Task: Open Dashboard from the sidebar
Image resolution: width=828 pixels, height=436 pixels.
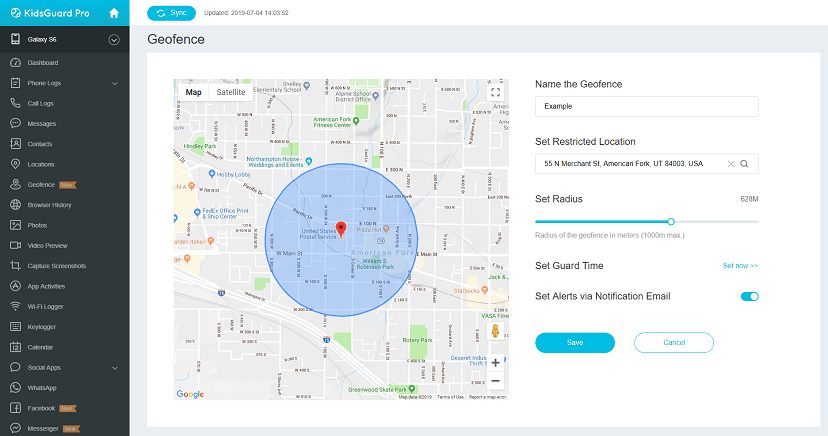Action: (43, 63)
